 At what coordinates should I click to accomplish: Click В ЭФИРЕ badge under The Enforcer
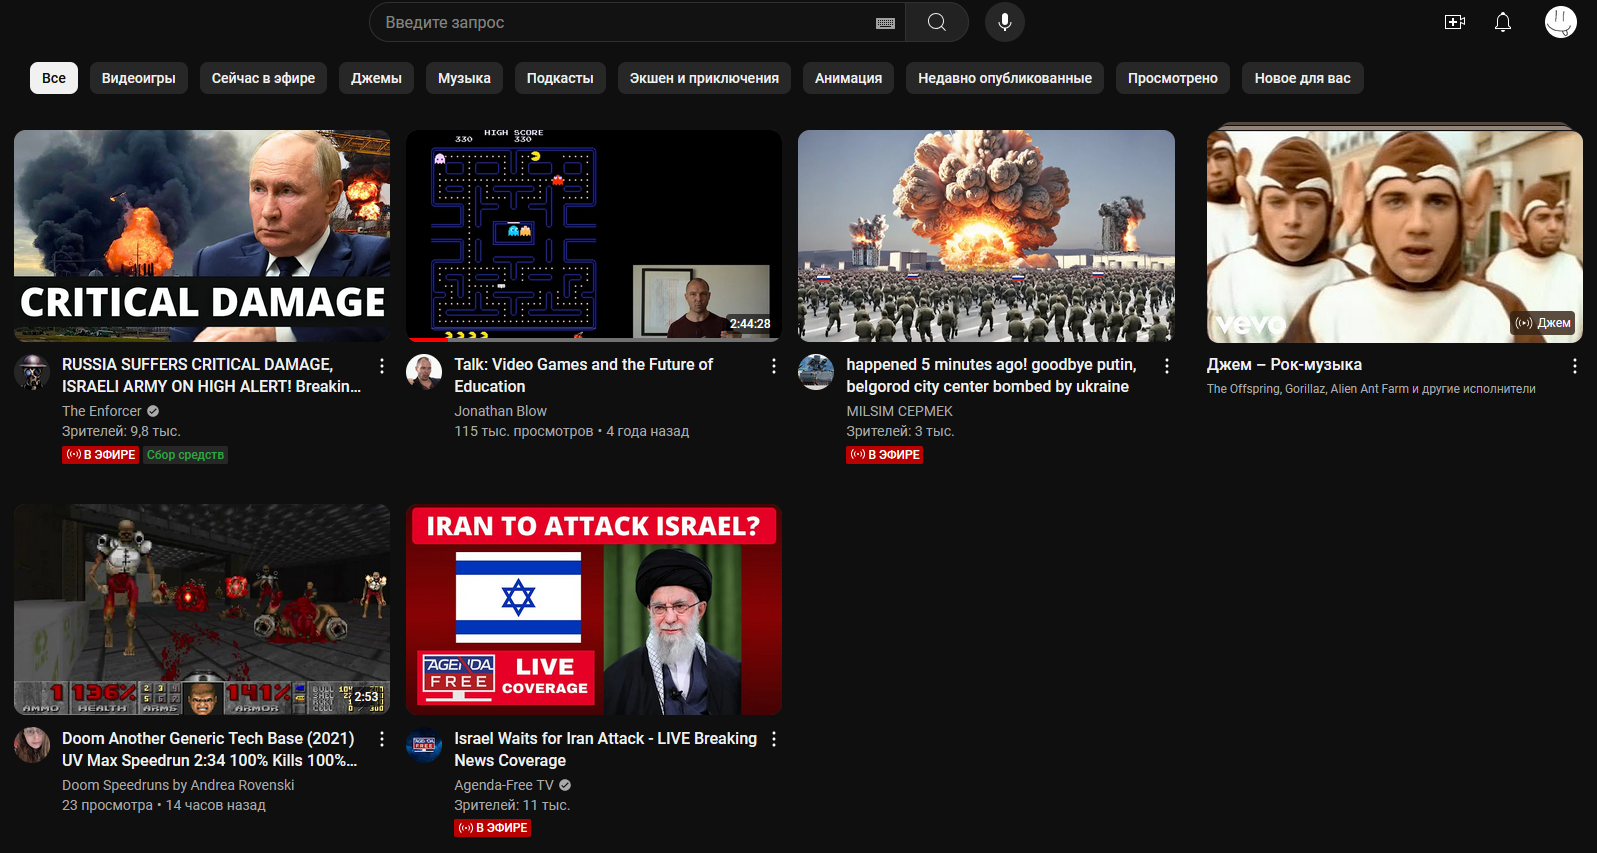pos(101,455)
